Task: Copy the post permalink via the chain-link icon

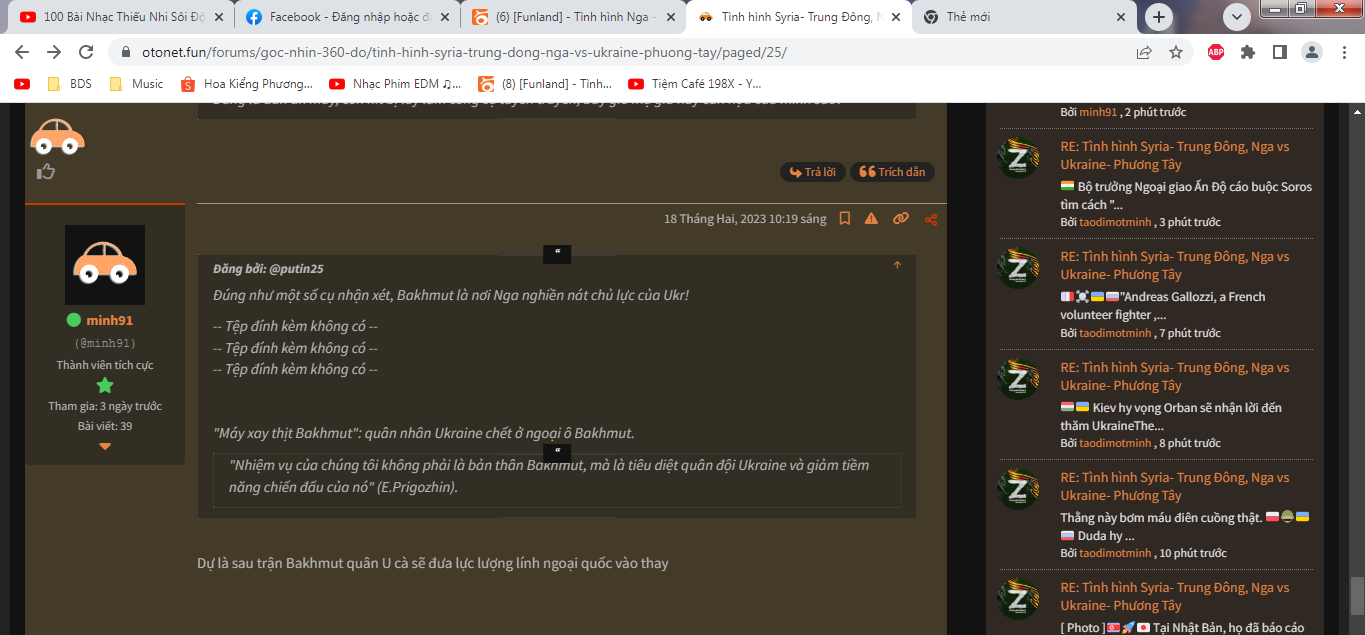Action: click(901, 218)
